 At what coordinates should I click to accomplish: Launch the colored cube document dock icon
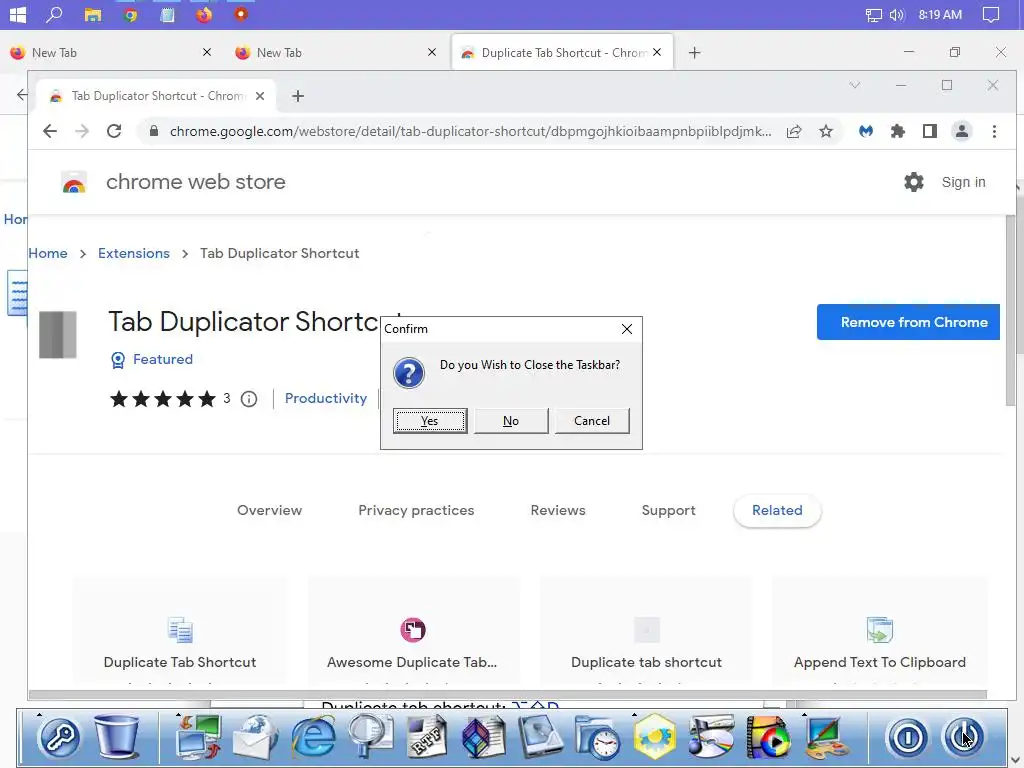click(x=483, y=737)
